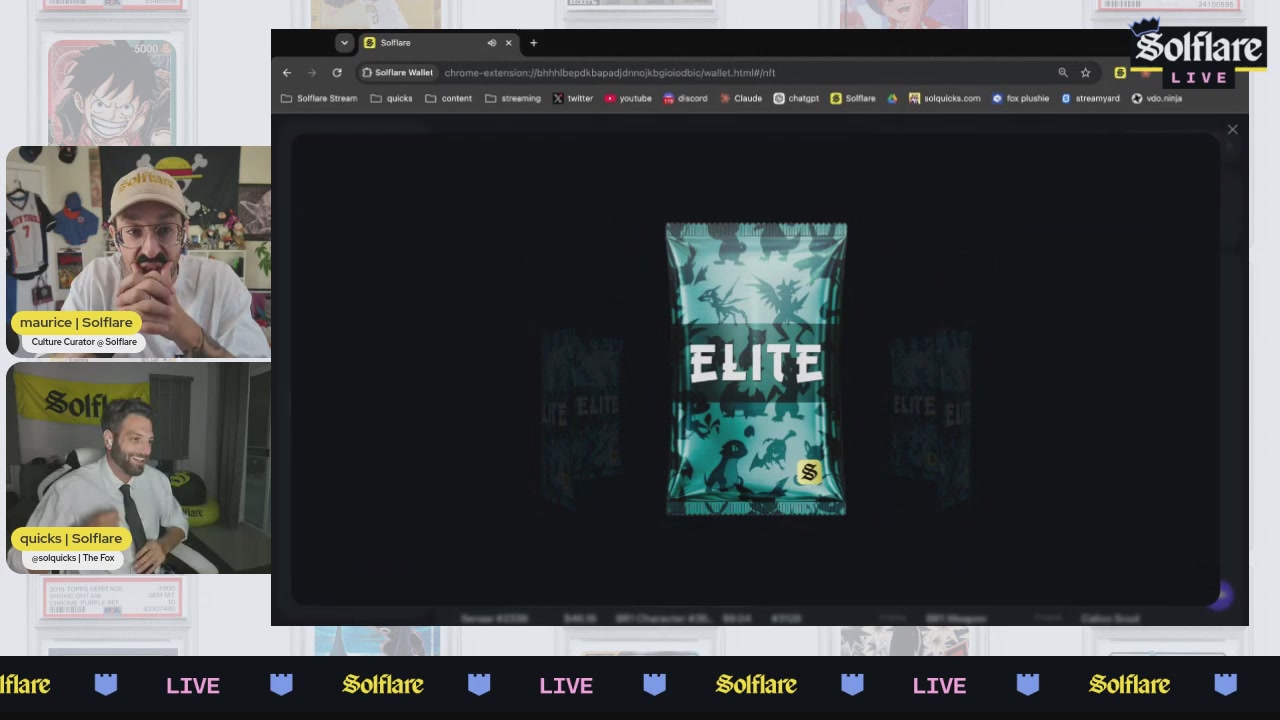This screenshot has height=720, width=1280.
Task: Open the content bookmark folder
Action: (x=448, y=98)
